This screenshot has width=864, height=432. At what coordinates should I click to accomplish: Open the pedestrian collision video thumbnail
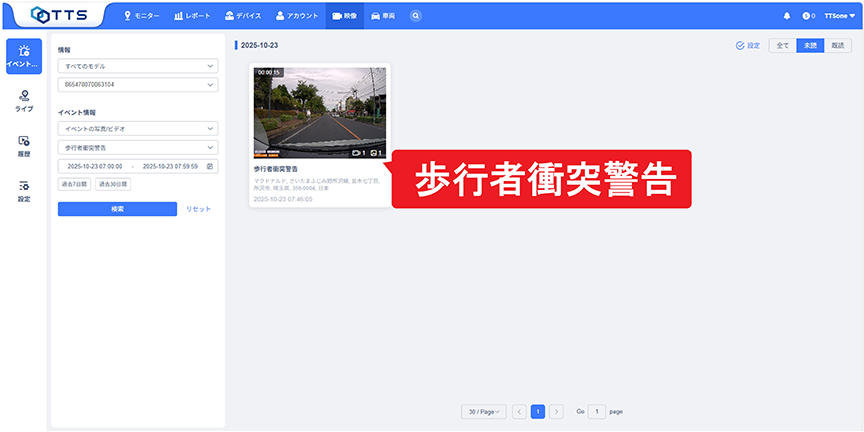(320, 113)
